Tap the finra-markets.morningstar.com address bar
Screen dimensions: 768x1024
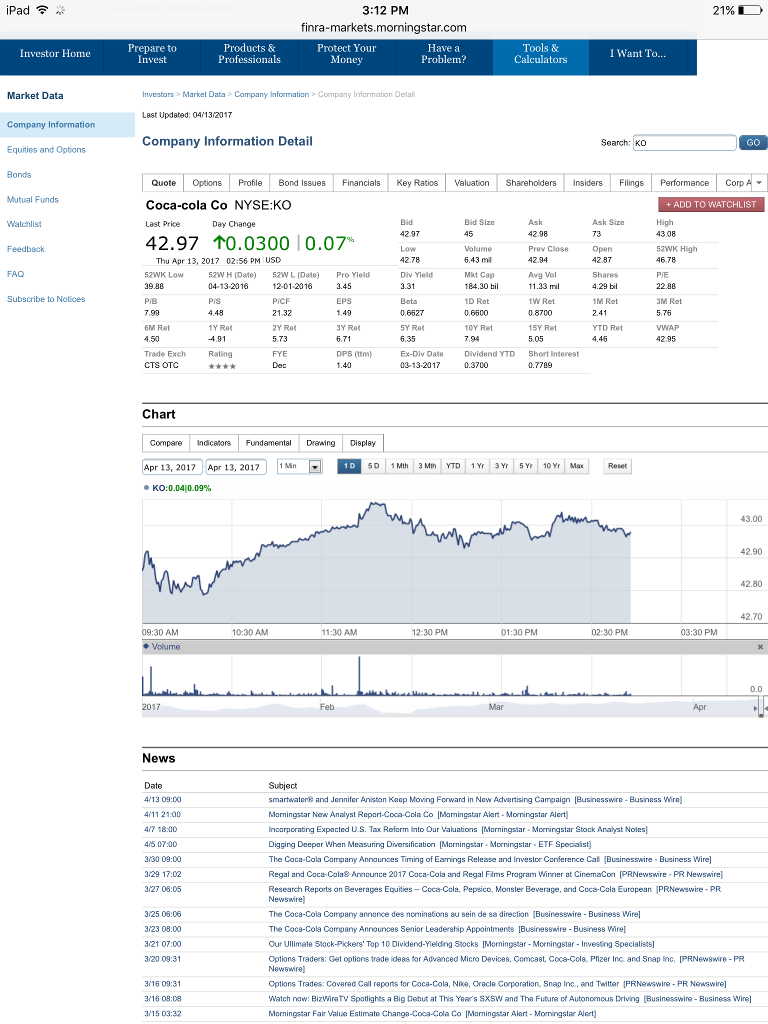[x=384, y=27]
